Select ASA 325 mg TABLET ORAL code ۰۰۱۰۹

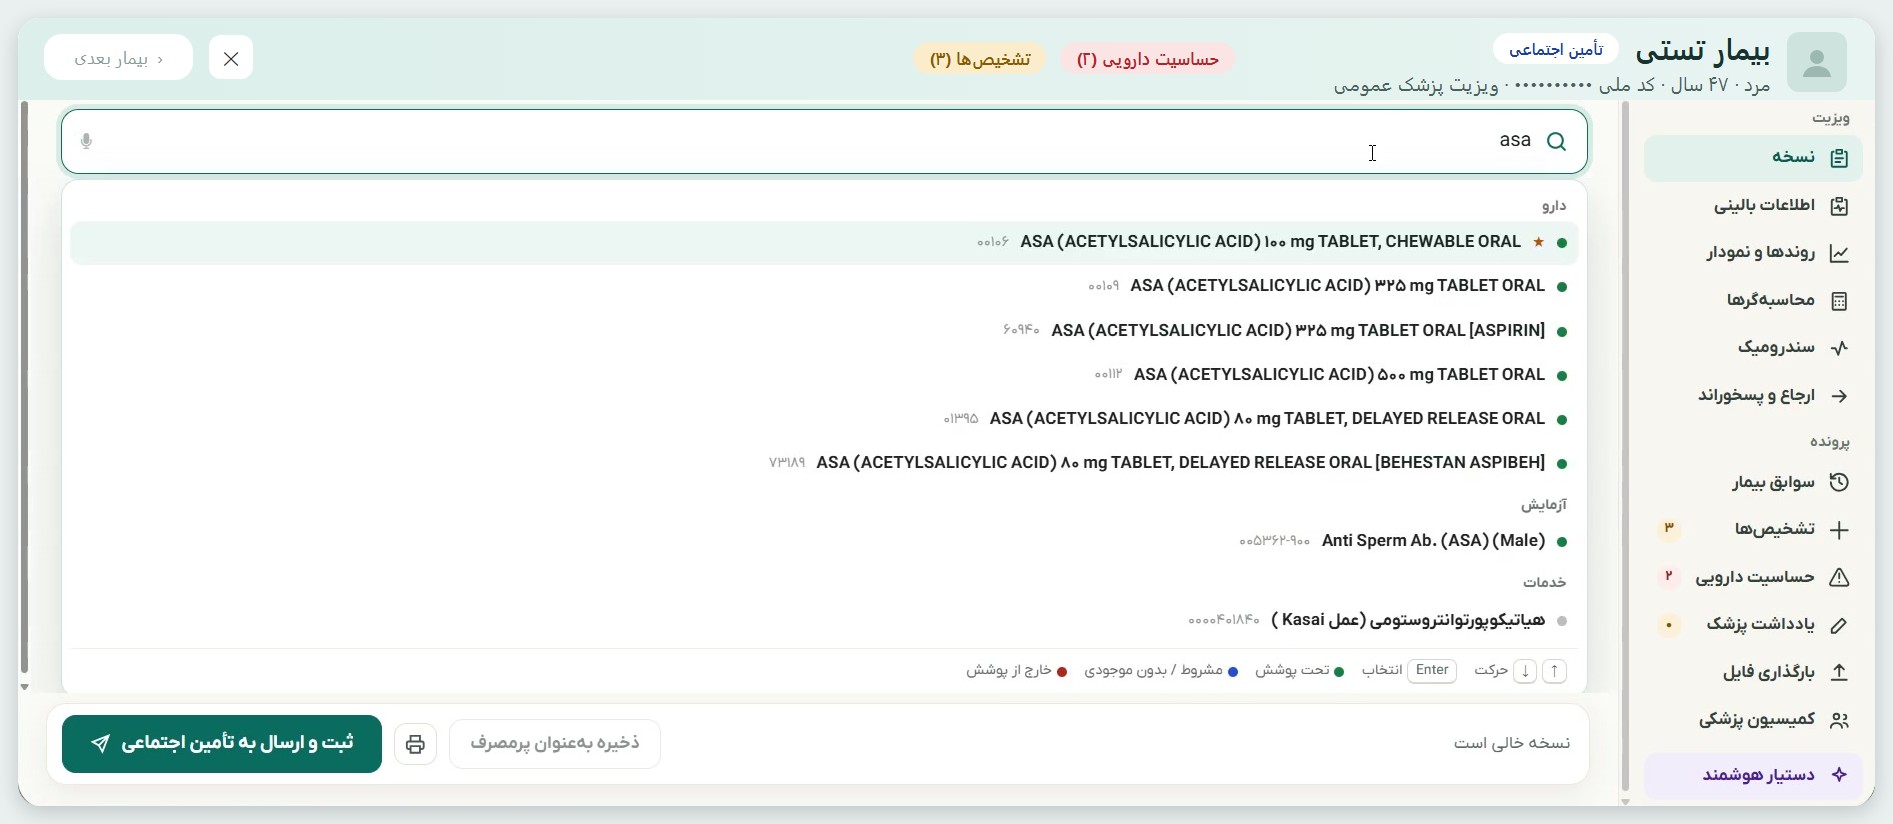point(824,286)
